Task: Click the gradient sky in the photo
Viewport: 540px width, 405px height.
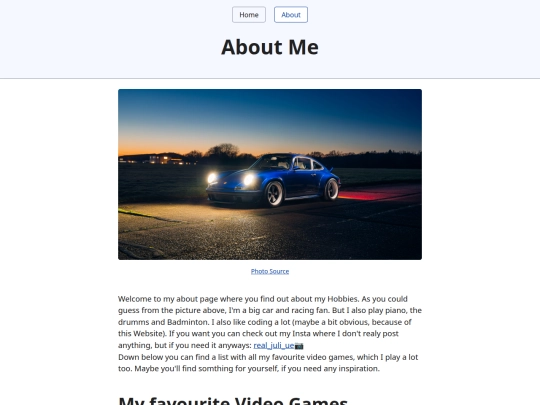Action: point(270,117)
